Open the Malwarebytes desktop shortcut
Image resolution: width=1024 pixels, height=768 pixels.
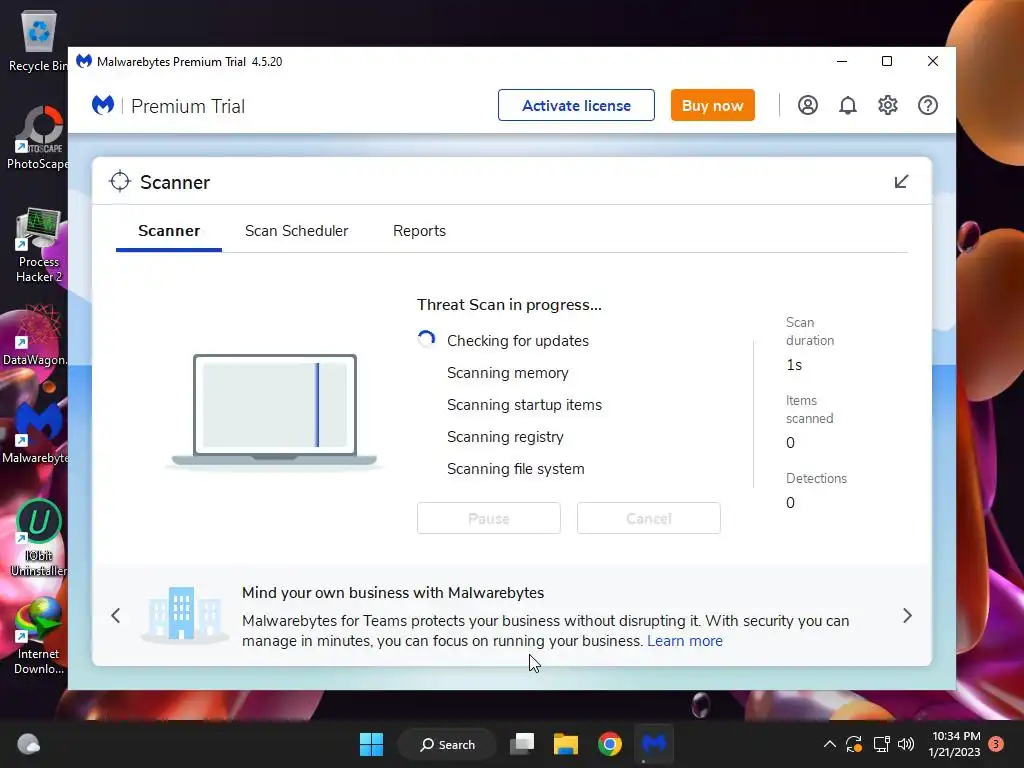pos(35,434)
